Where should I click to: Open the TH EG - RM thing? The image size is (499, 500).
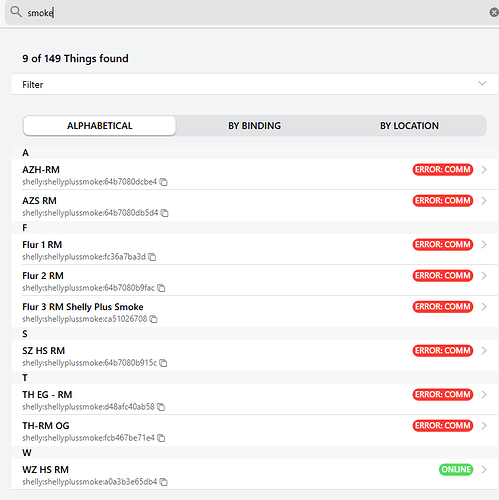click(254, 400)
